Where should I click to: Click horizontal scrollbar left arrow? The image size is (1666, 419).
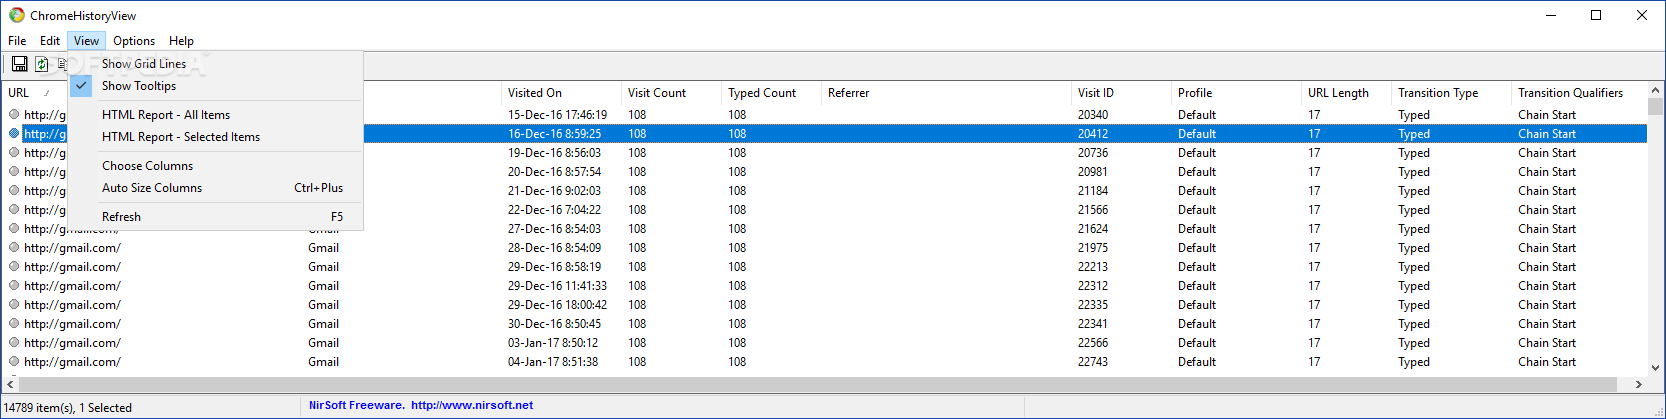pyautogui.click(x=11, y=384)
